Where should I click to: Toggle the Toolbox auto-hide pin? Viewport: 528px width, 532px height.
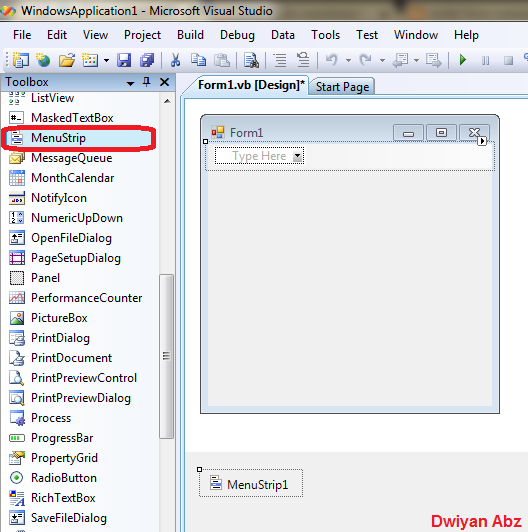[146, 82]
